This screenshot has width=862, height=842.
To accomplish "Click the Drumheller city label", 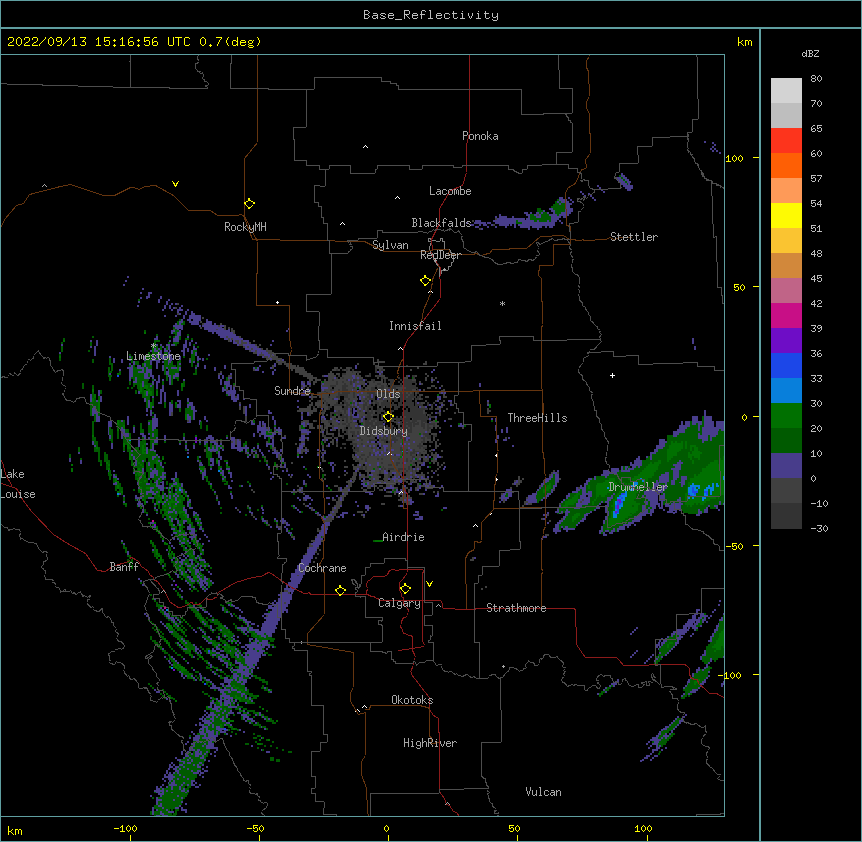I will click(x=638, y=487).
